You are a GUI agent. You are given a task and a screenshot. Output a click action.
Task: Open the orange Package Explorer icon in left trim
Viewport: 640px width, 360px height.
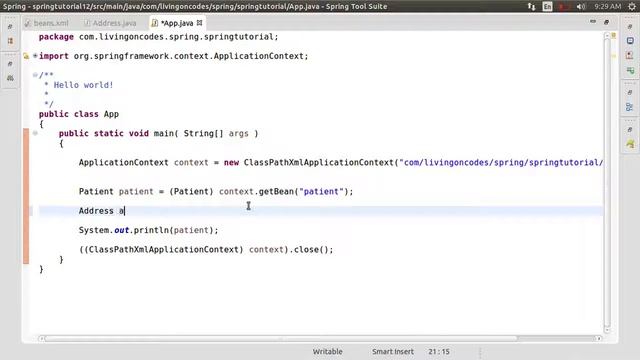(x=11, y=41)
